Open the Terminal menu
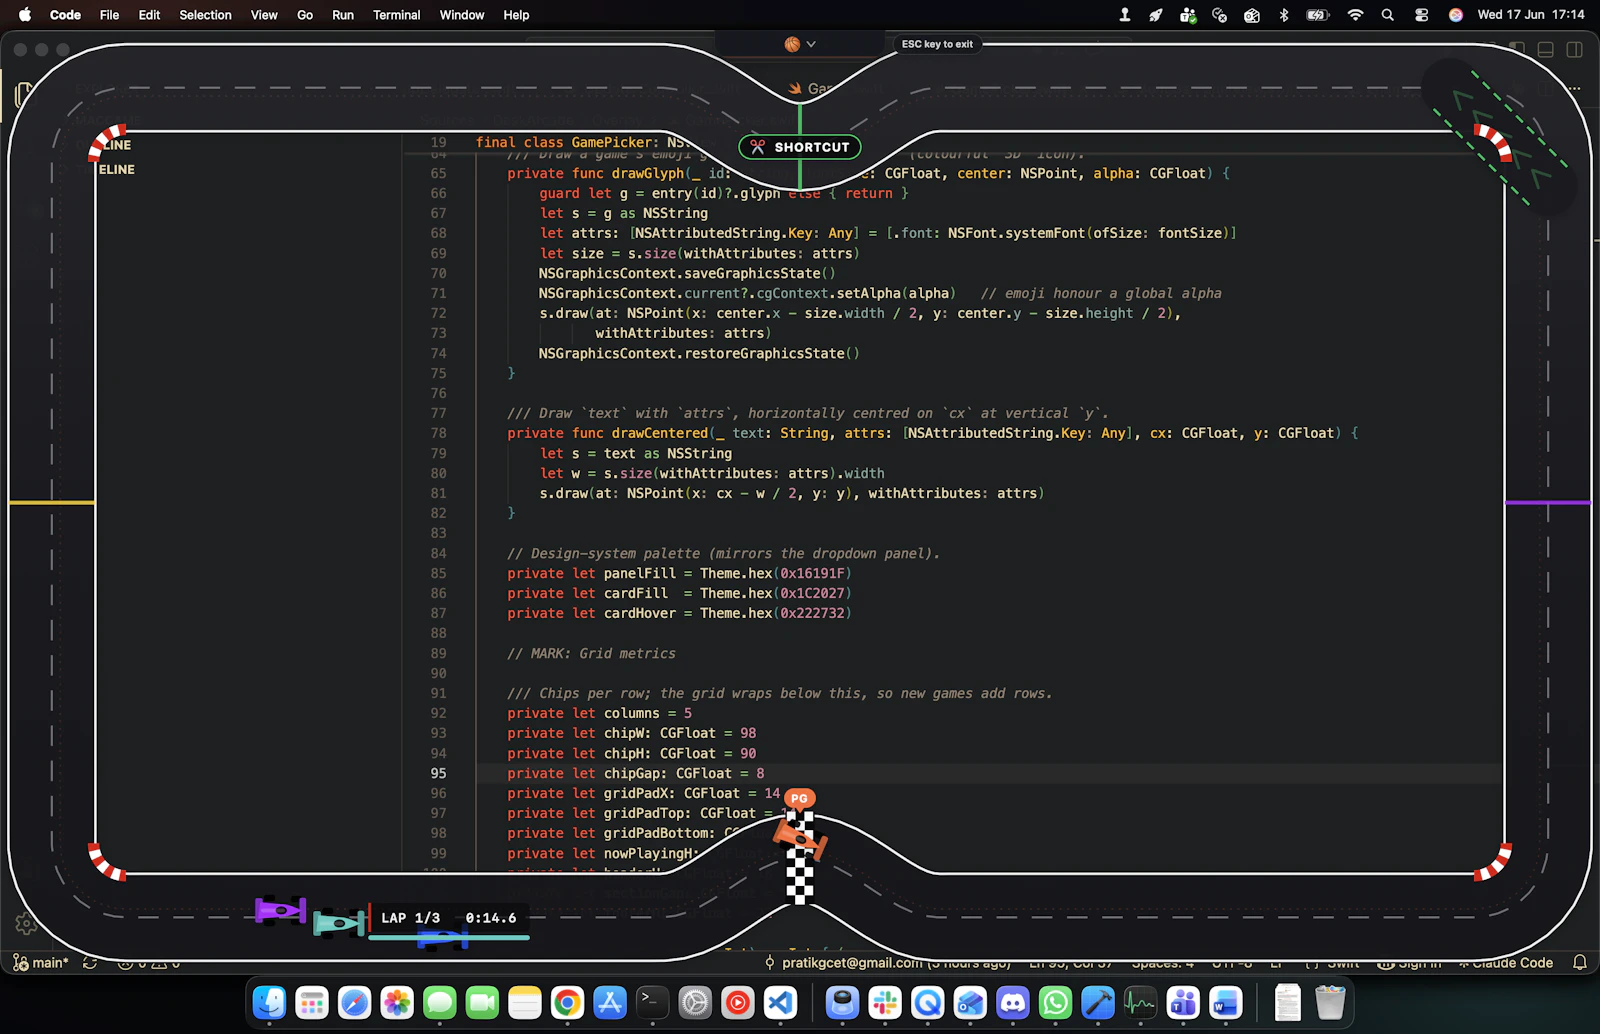The image size is (1600, 1034). pos(396,15)
